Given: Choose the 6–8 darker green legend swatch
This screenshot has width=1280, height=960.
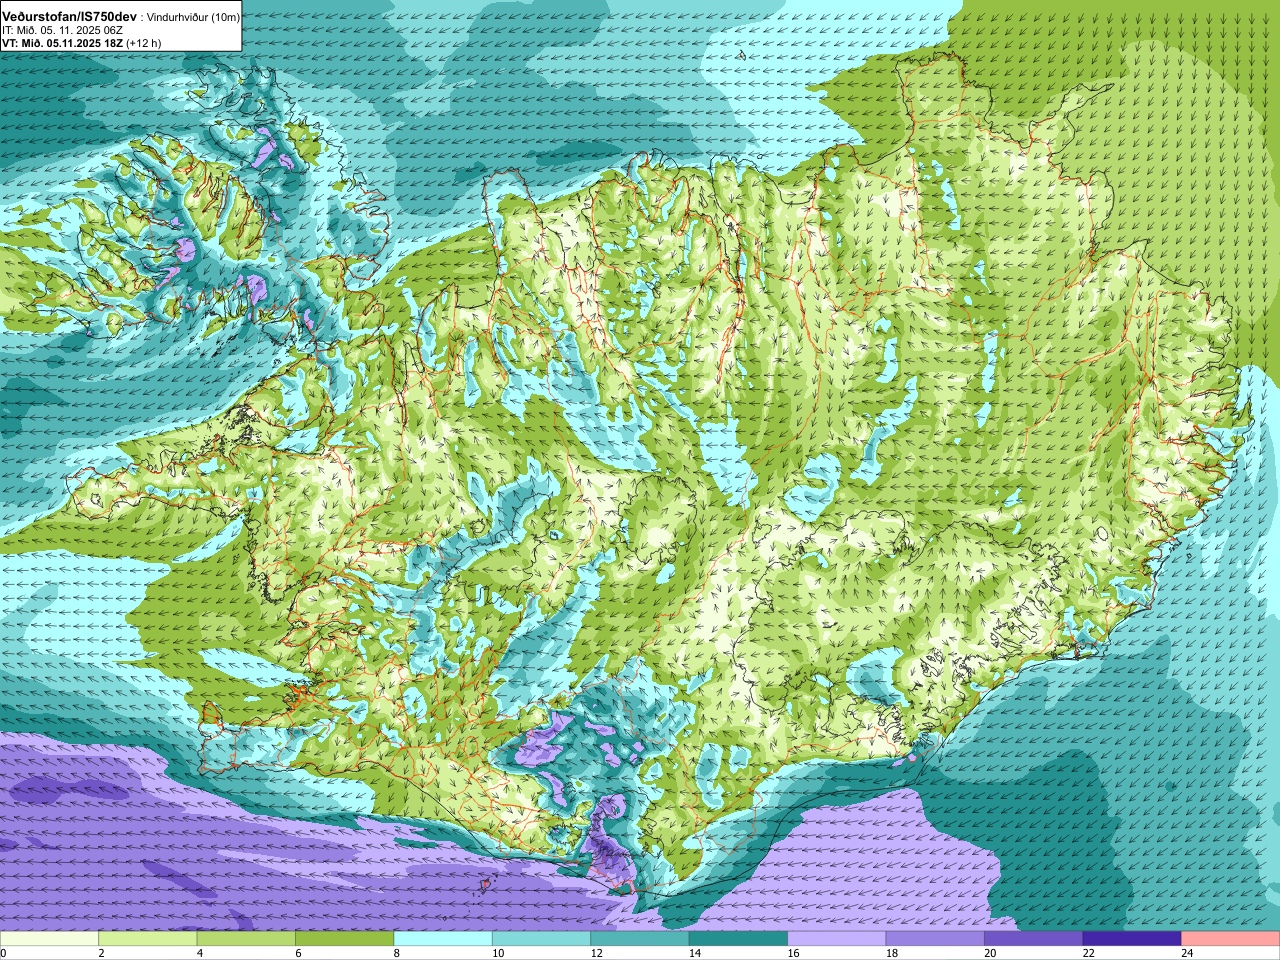Looking at the screenshot, I should click(x=345, y=939).
